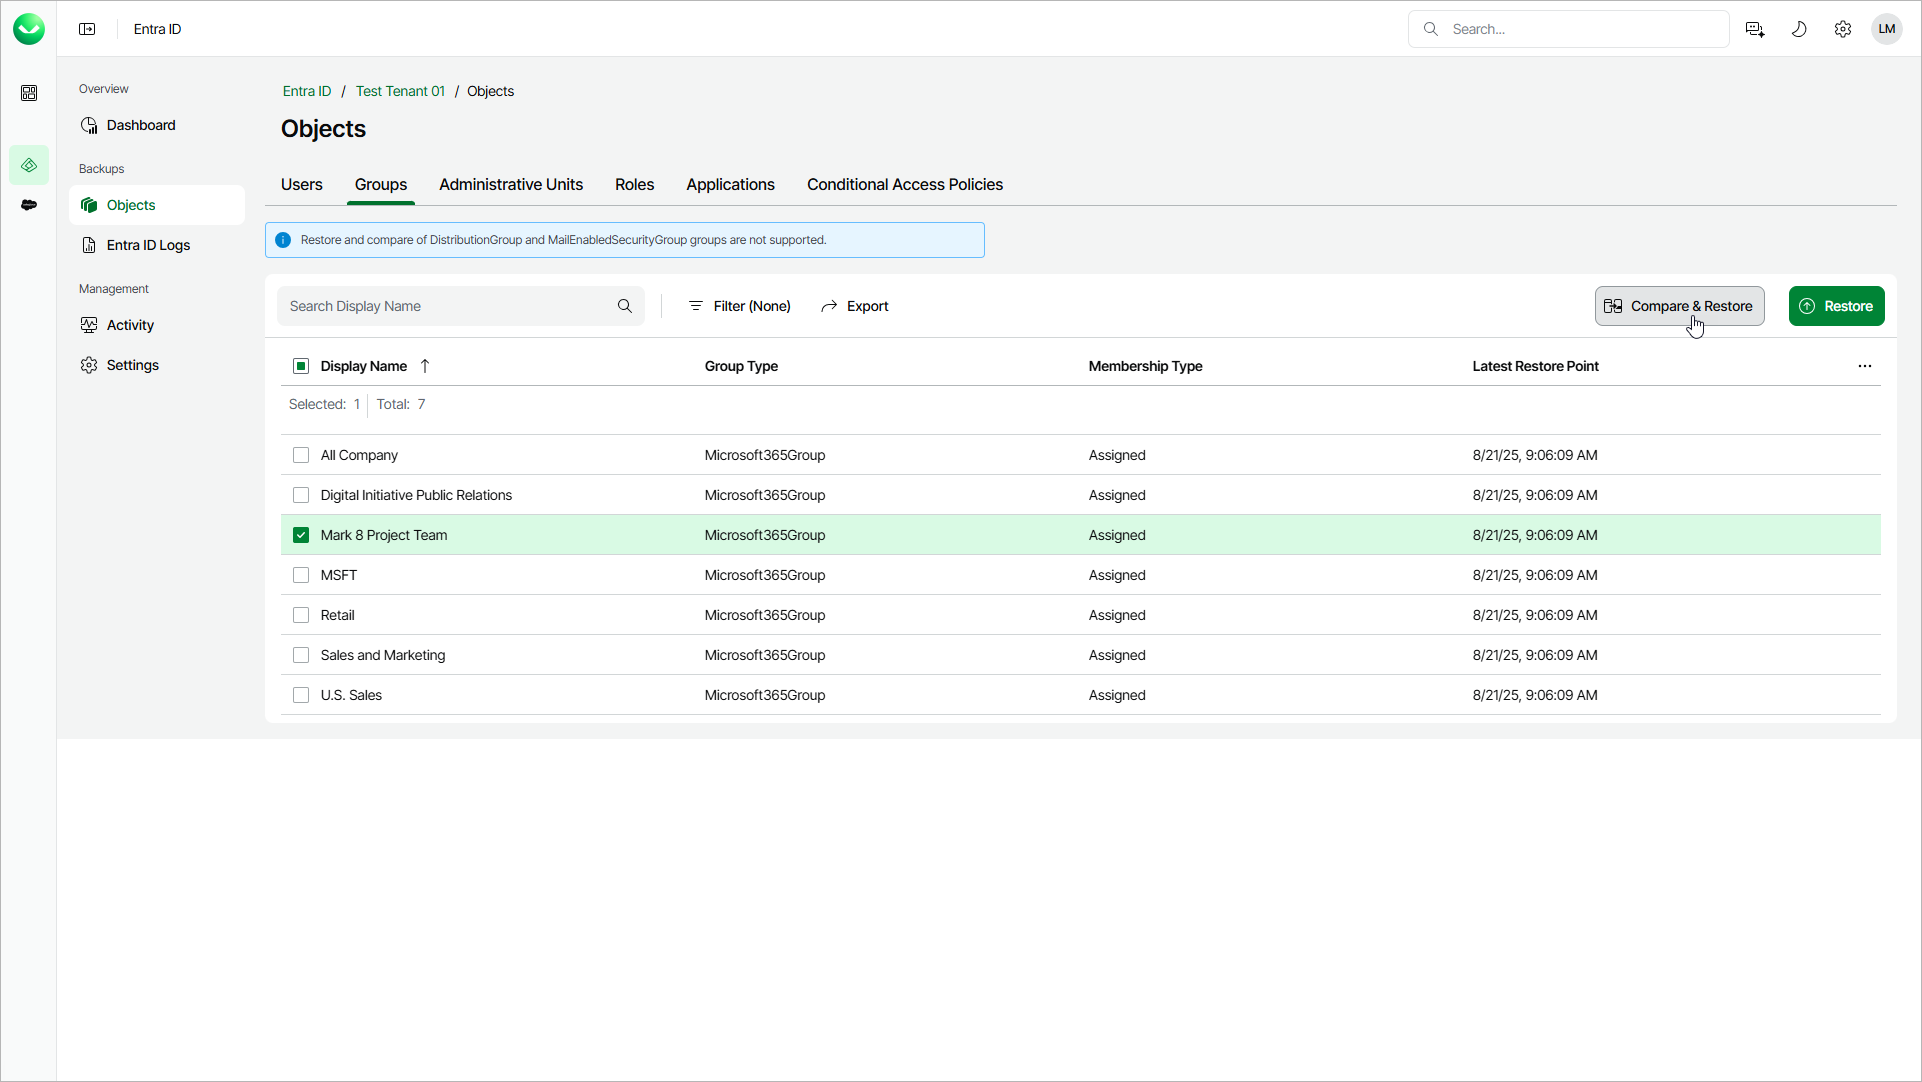
Task: Open the feedback chat icon
Action: coord(1755,29)
